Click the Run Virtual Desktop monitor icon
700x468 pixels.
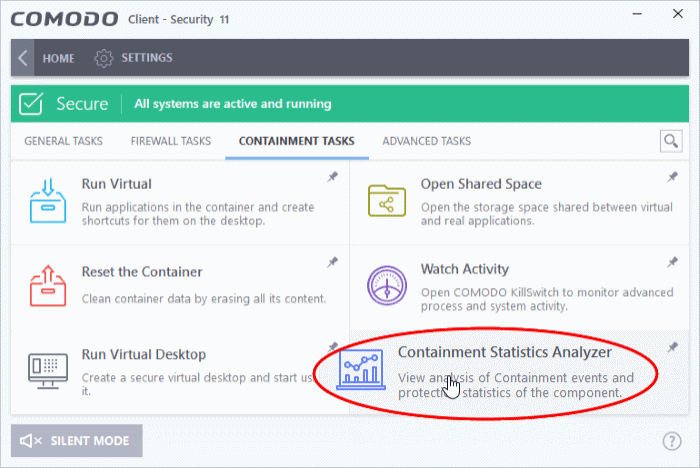click(x=48, y=371)
